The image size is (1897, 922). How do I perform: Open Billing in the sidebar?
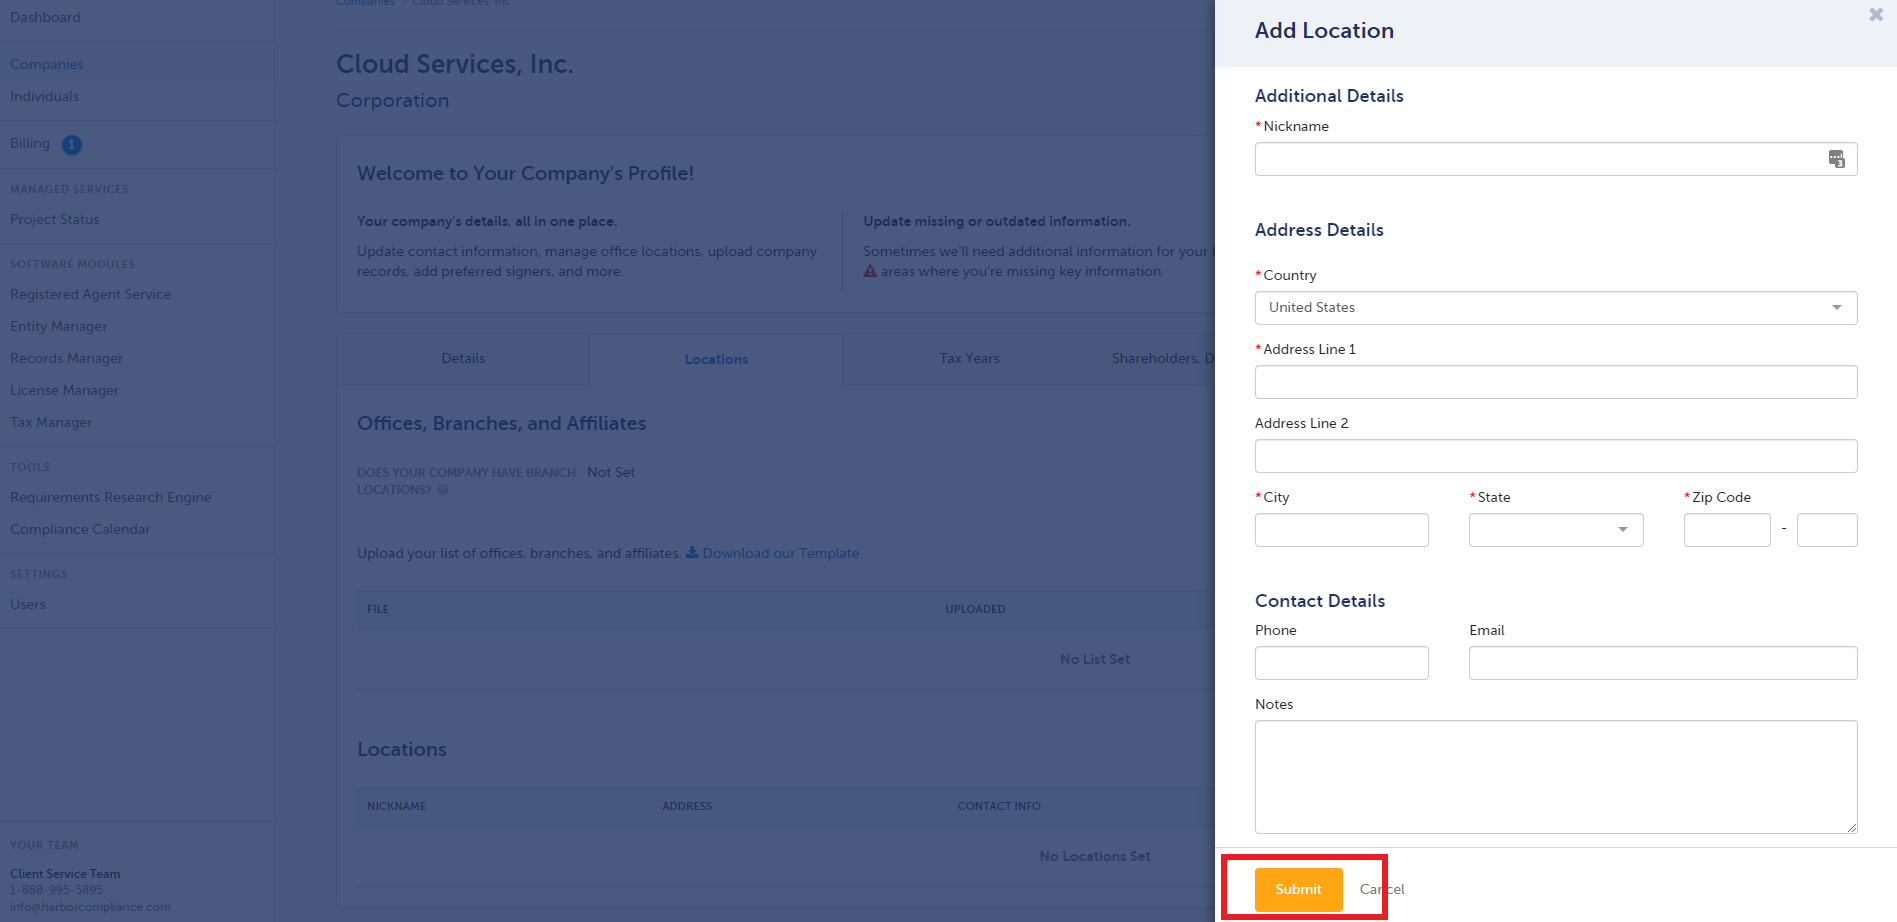pyautogui.click(x=30, y=143)
